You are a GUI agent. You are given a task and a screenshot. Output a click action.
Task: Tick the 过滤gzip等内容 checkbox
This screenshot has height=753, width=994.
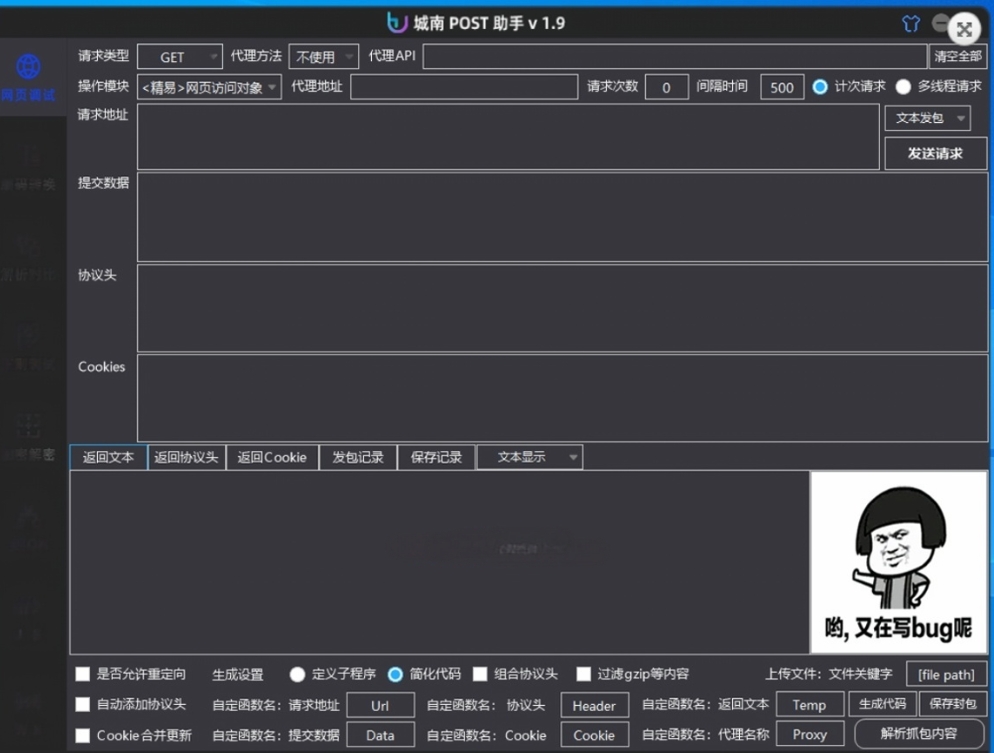pyautogui.click(x=584, y=674)
